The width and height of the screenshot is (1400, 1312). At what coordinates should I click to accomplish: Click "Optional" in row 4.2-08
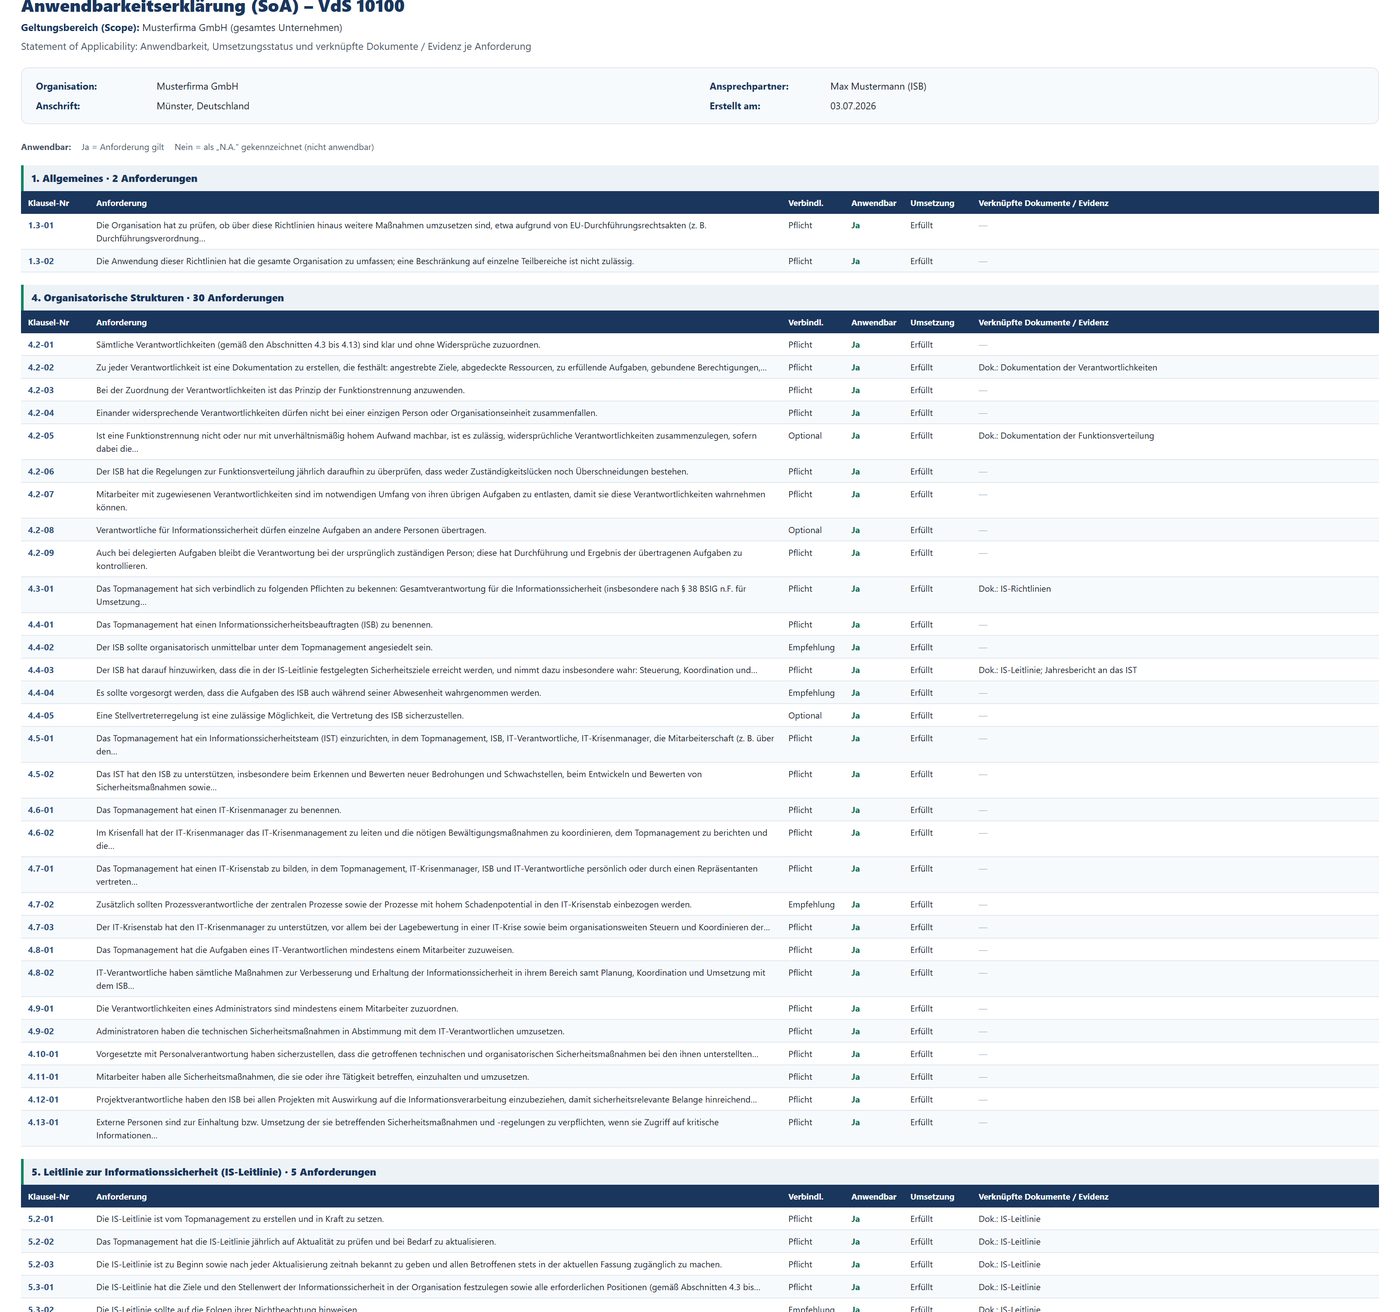[805, 531]
